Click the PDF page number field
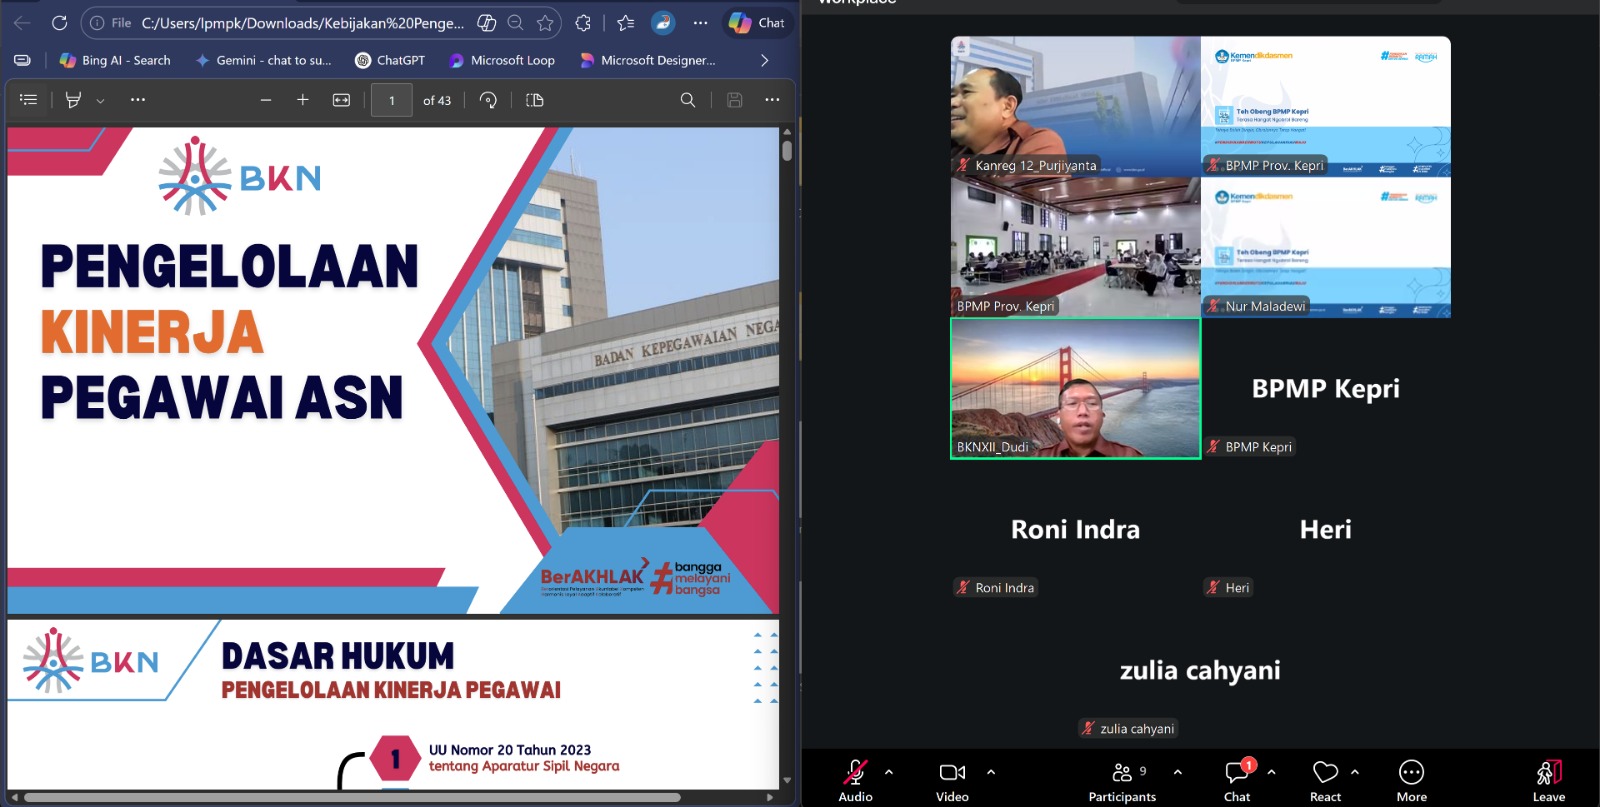Image resolution: width=1600 pixels, height=807 pixels. point(392,100)
